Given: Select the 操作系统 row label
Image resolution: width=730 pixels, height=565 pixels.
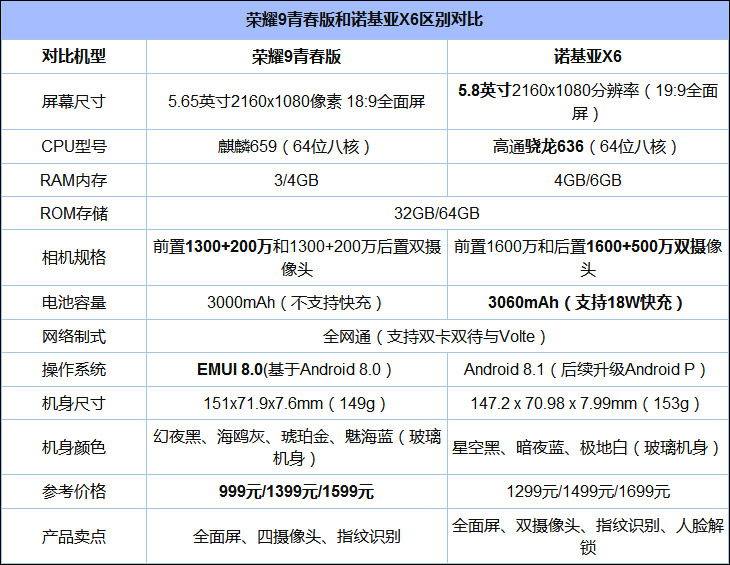Looking at the screenshot, I should pyautogui.click(x=74, y=370).
